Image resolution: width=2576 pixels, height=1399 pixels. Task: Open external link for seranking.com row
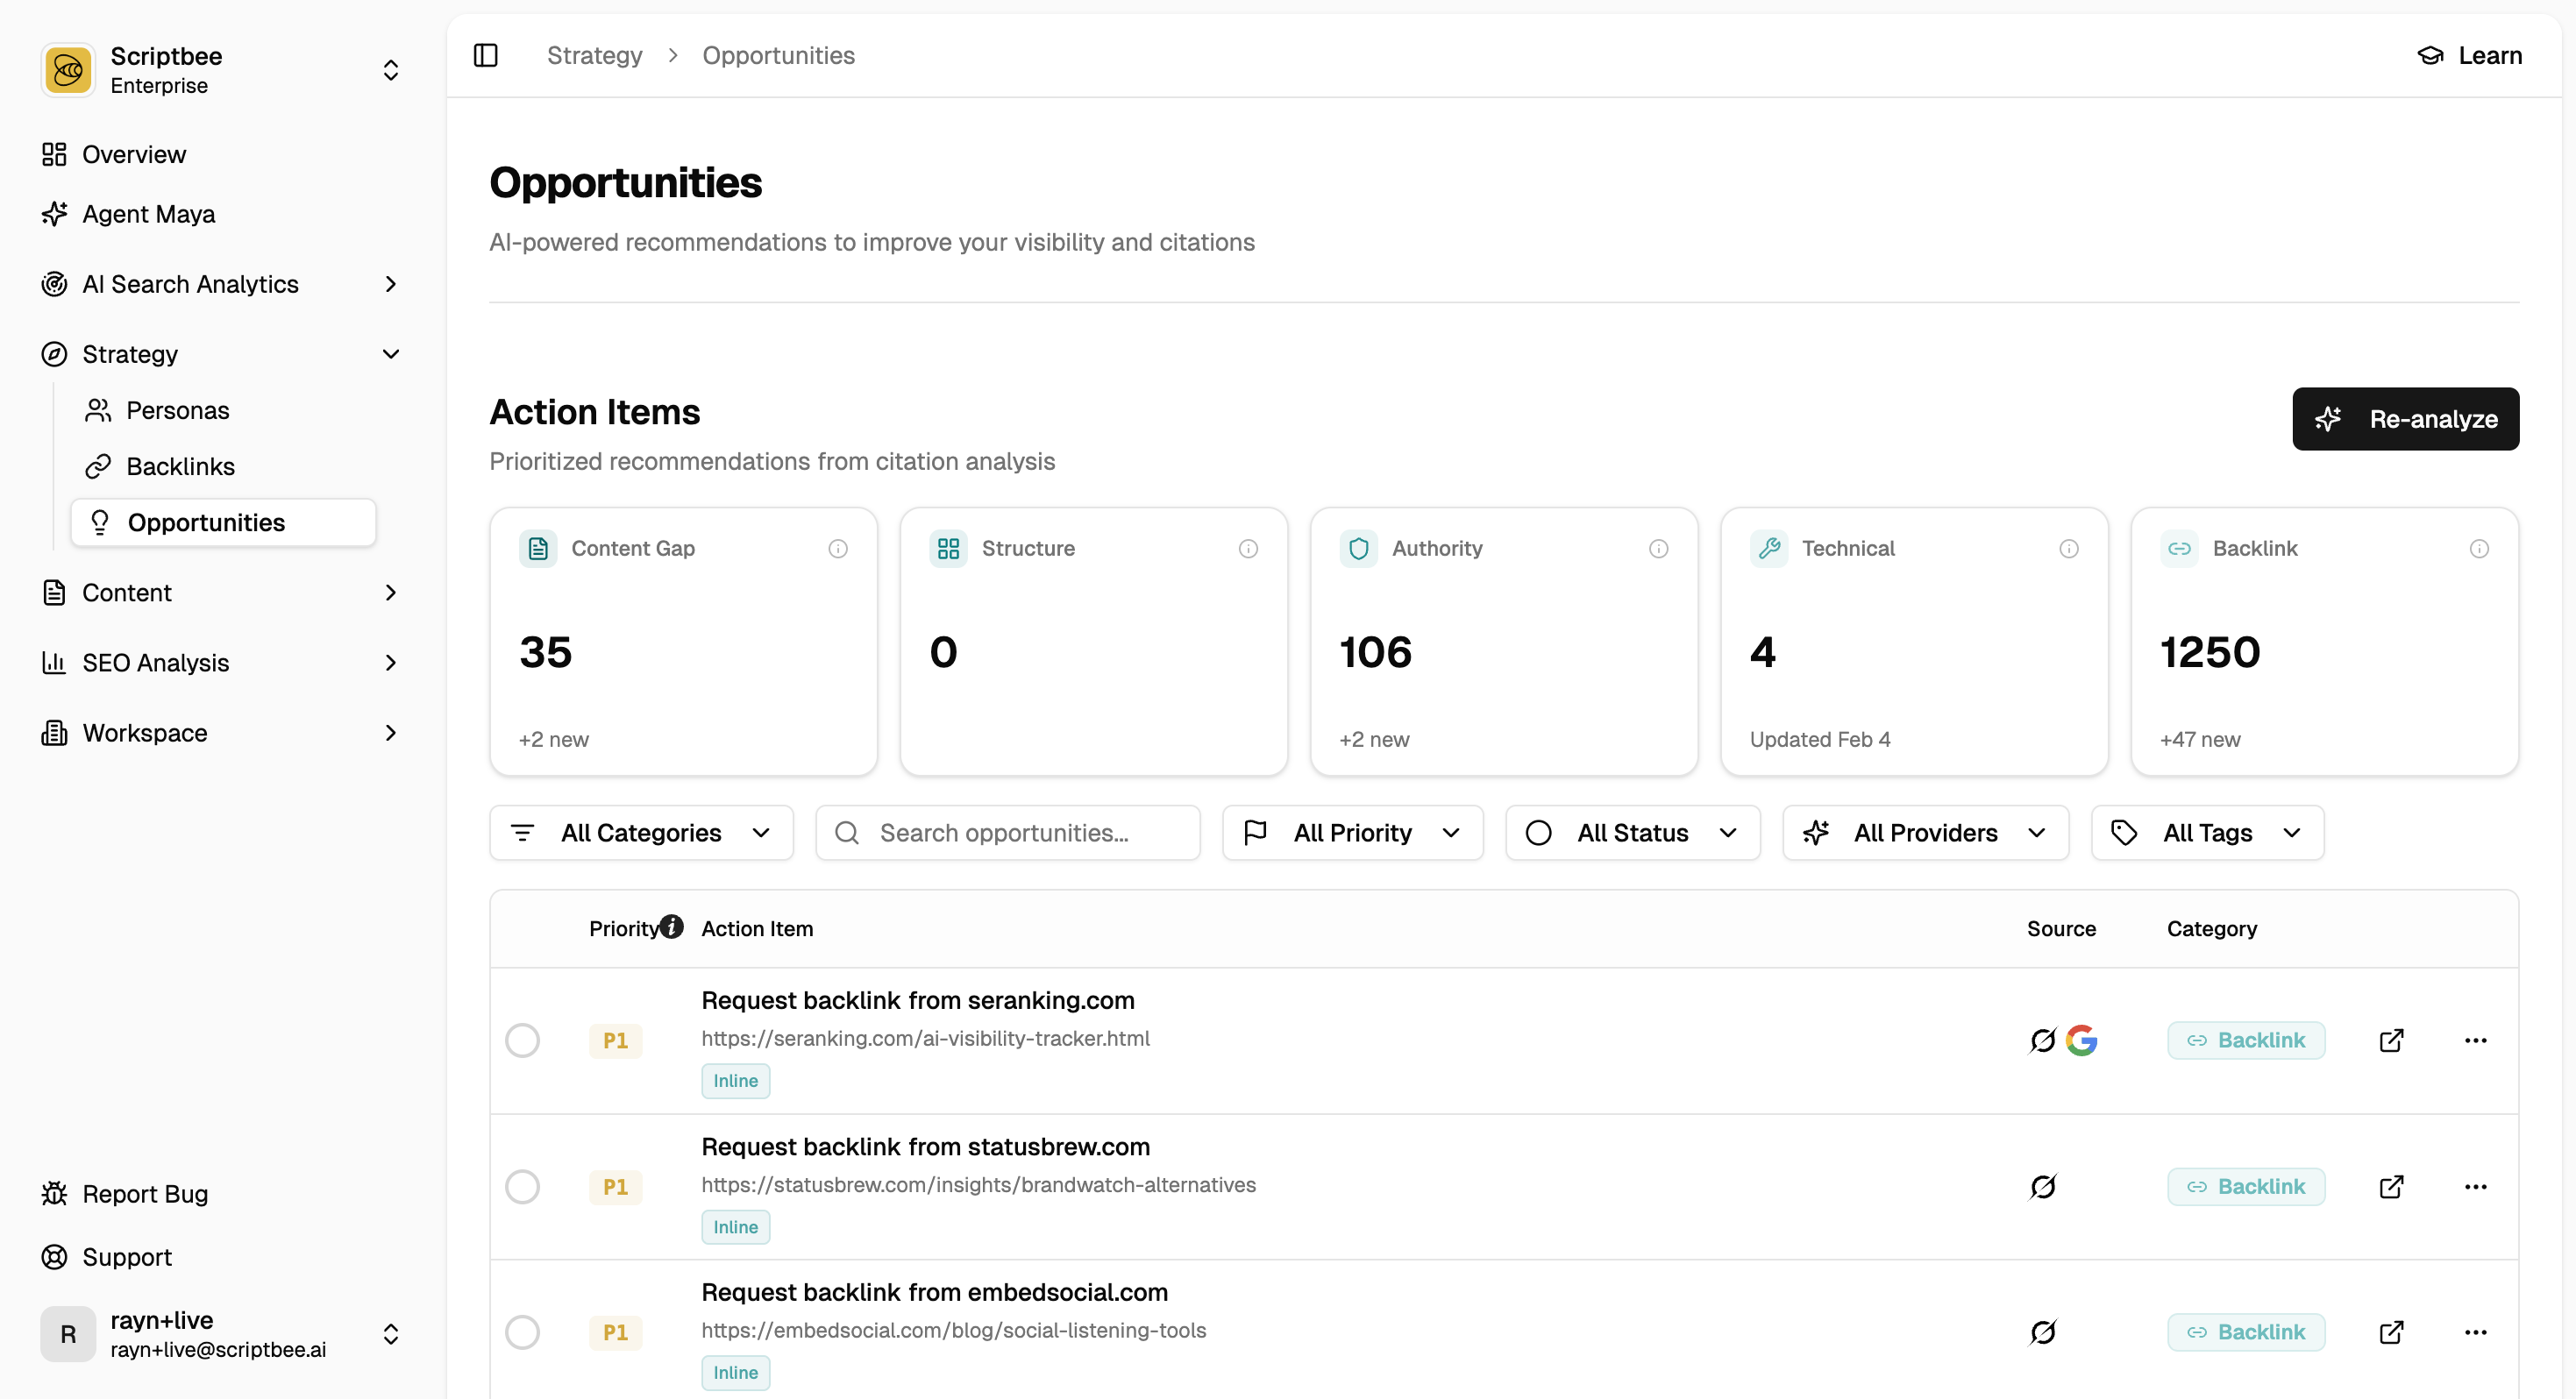(2391, 1040)
